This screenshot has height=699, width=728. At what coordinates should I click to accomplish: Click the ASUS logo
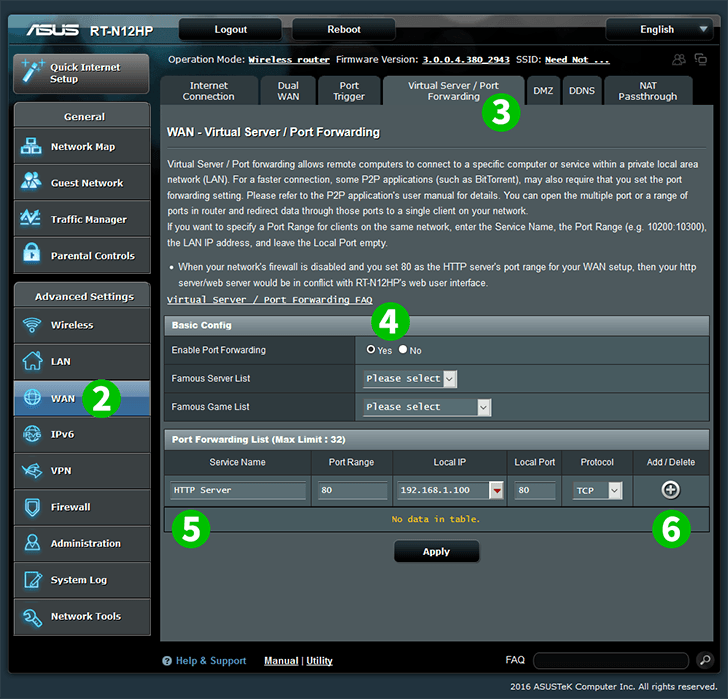tap(52, 31)
